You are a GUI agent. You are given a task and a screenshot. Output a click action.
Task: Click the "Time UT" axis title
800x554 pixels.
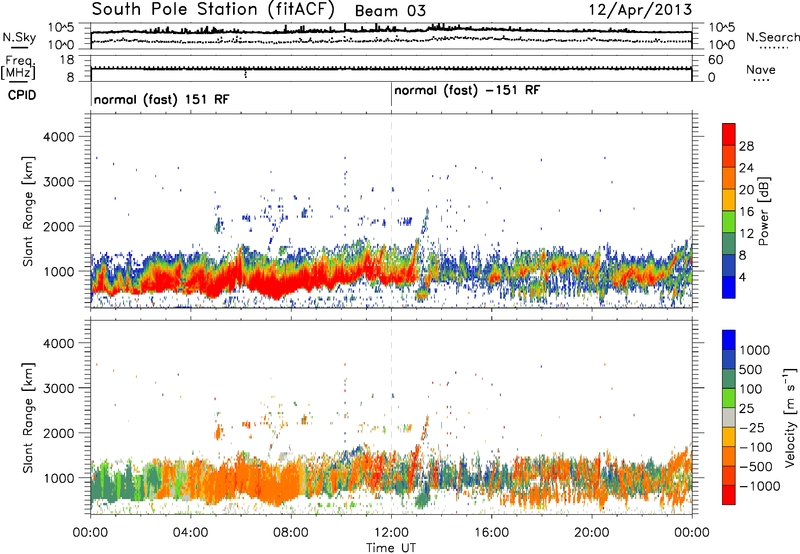(x=391, y=548)
